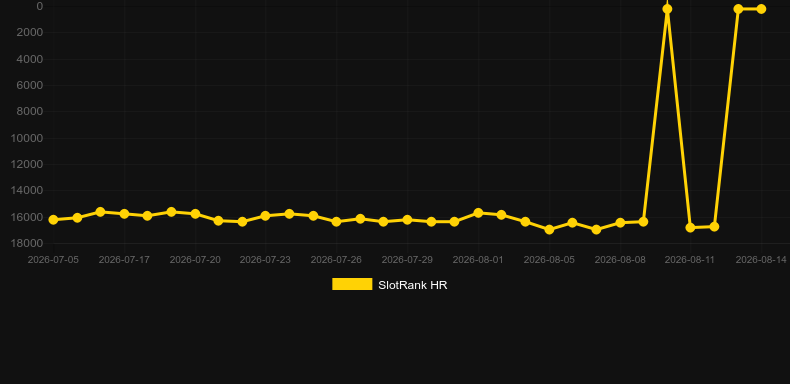The height and width of the screenshot is (384, 790).
Task: Click the point just before the first spike
Action: pos(643,222)
